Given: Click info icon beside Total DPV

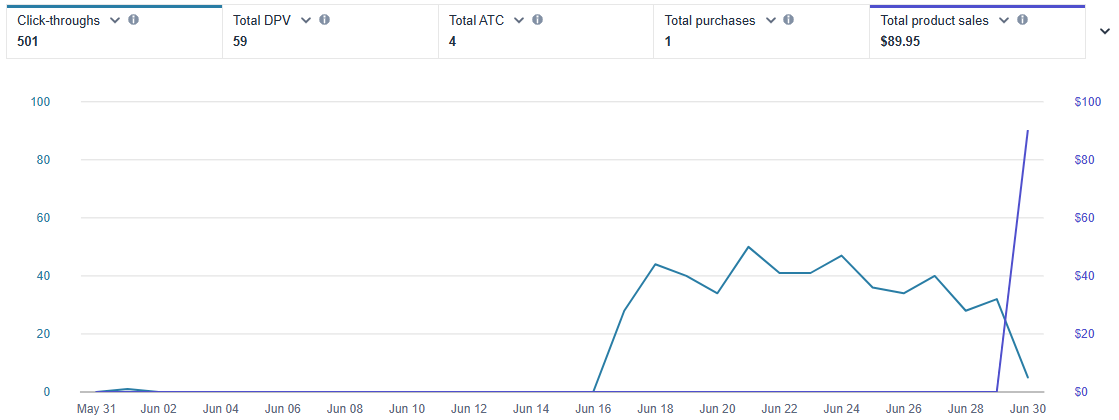Looking at the screenshot, I should [x=324, y=20].
